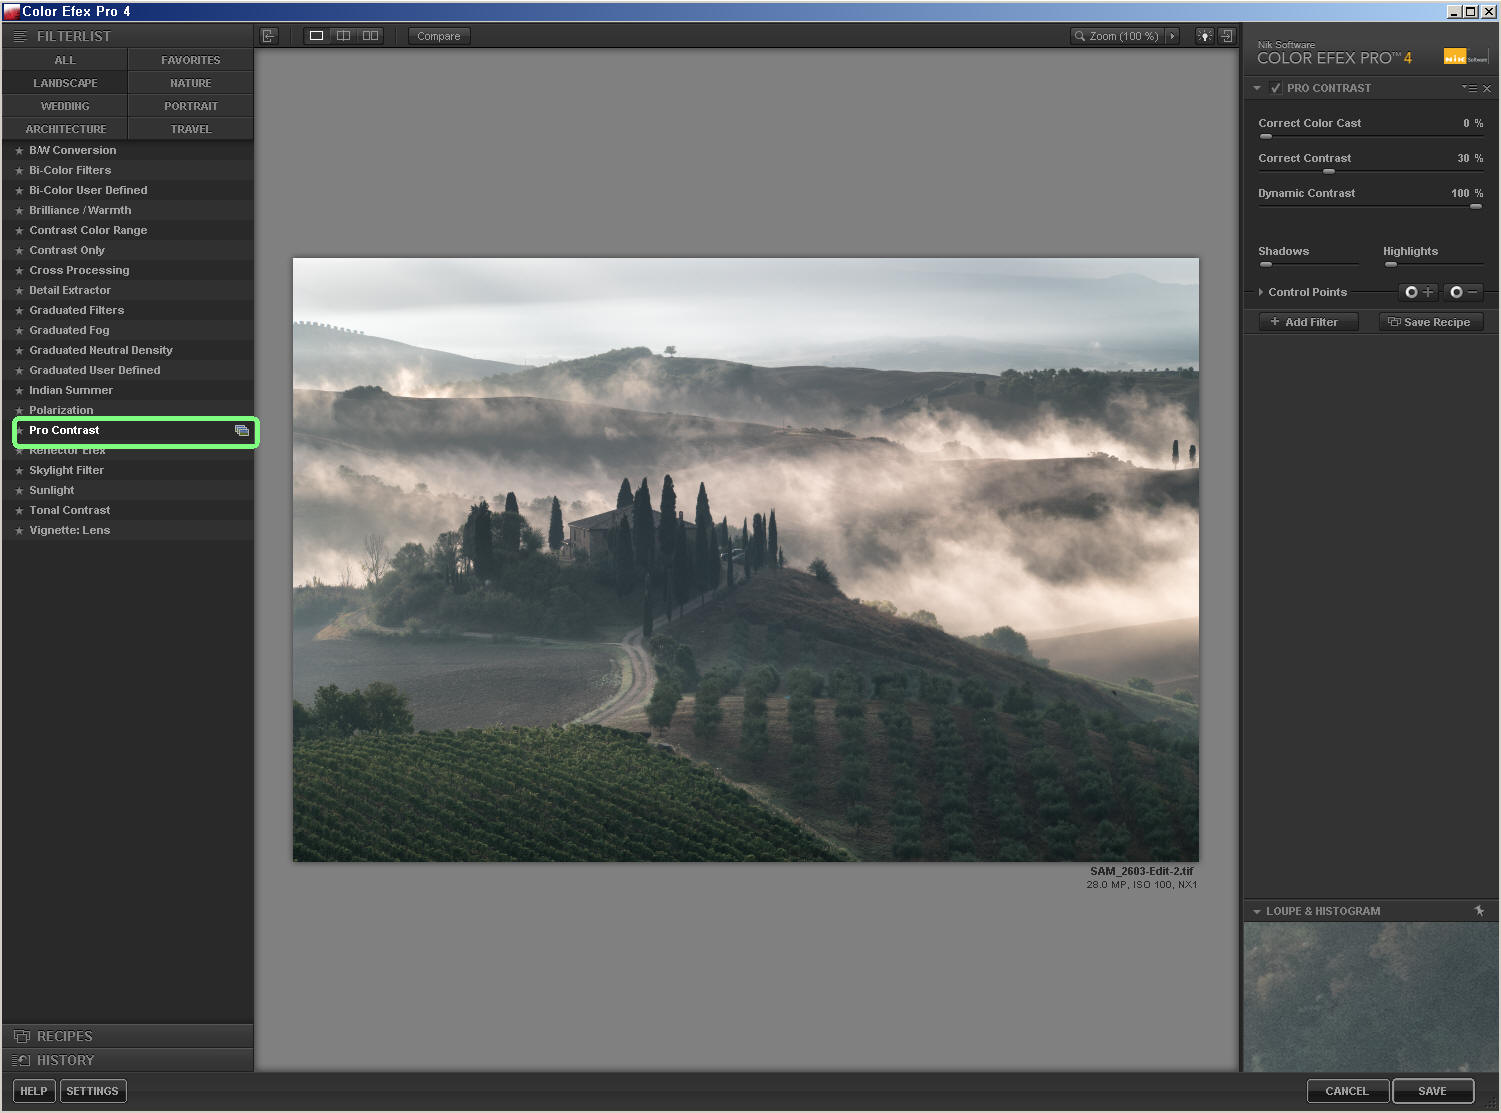Image resolution: width=1501 pixels, height=1113 pixels.
Task: Favorite the Tonal Contrast filter star
Action: [19, 511]
